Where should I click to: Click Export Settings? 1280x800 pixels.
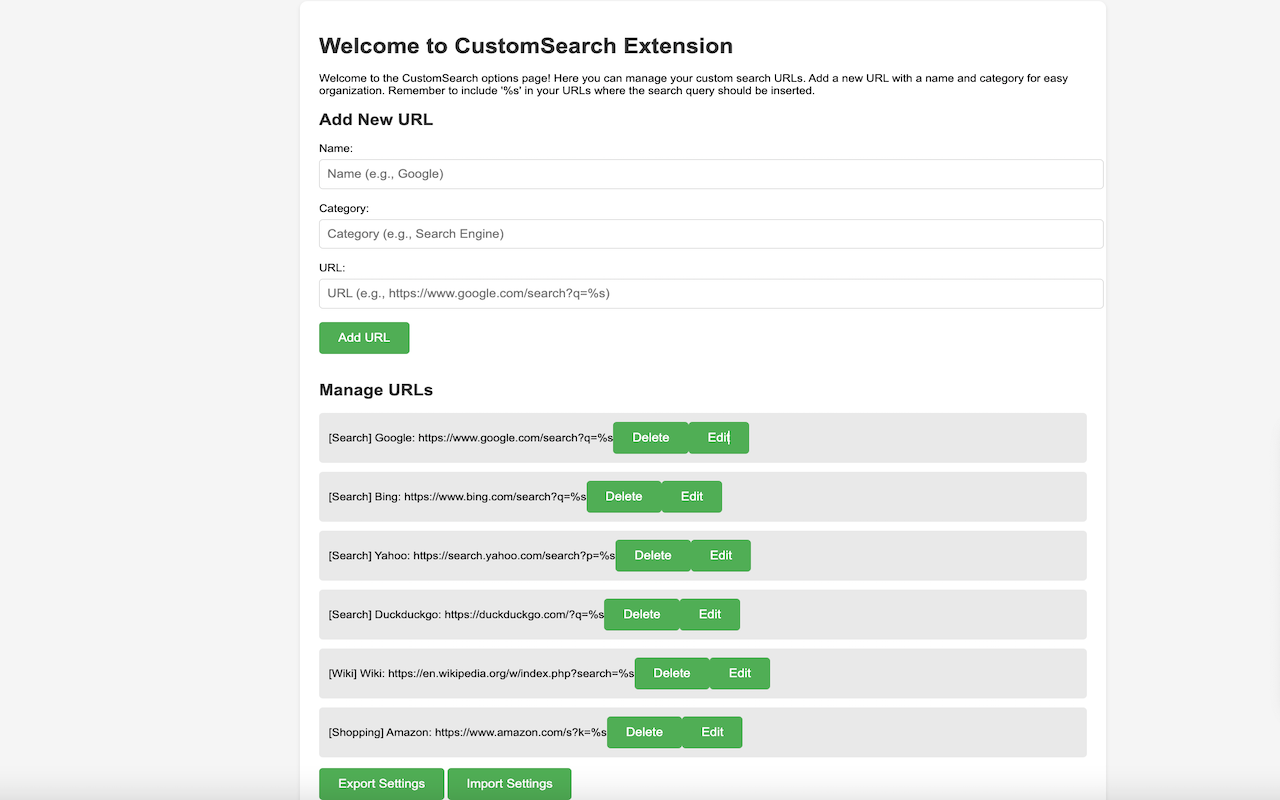tap(381, 783)
